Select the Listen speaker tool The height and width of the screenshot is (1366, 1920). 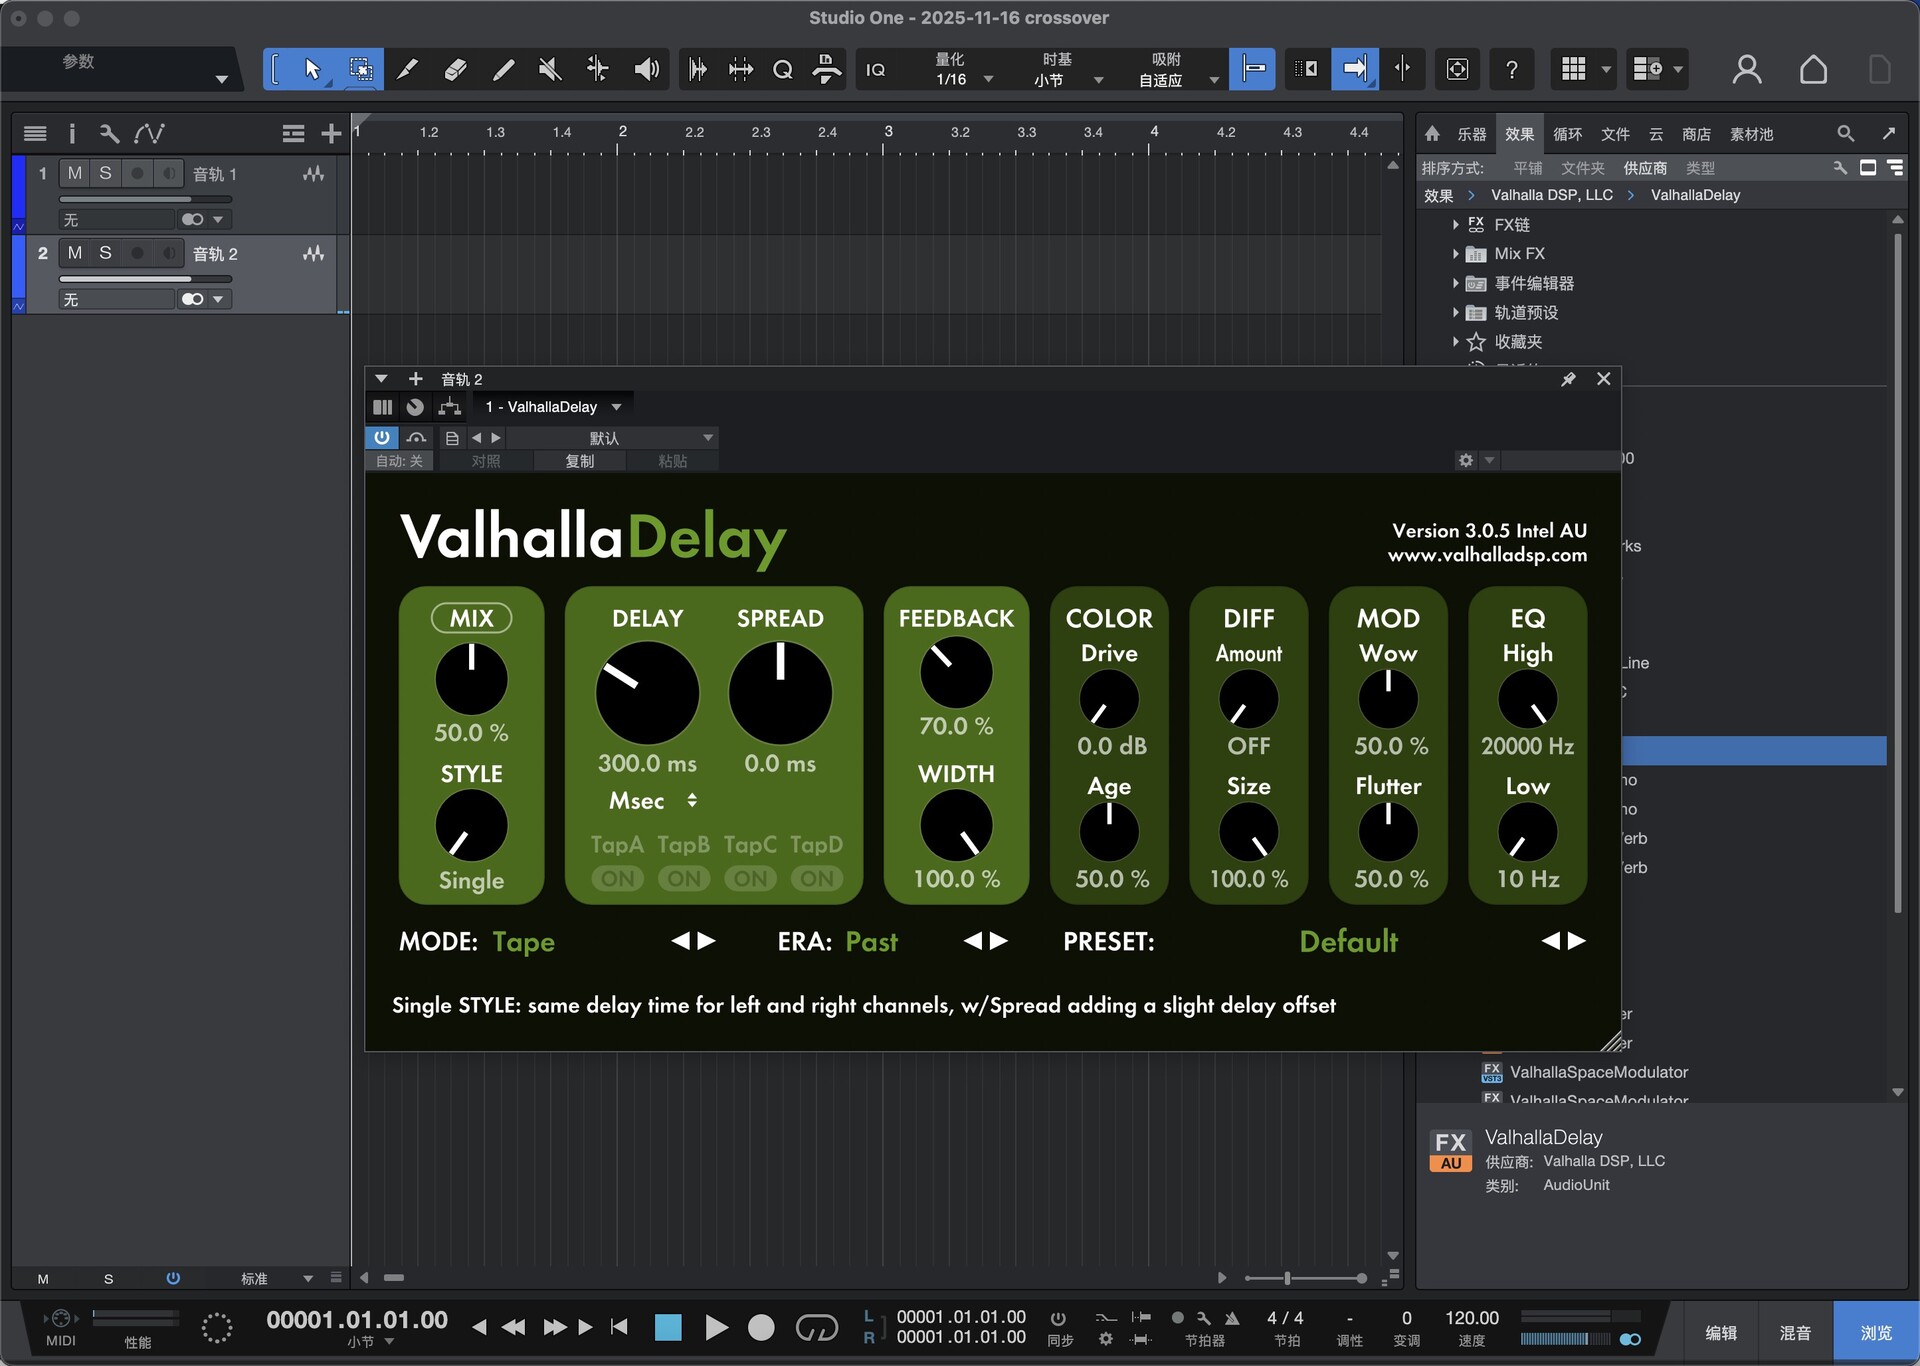(x=646, y=69)
